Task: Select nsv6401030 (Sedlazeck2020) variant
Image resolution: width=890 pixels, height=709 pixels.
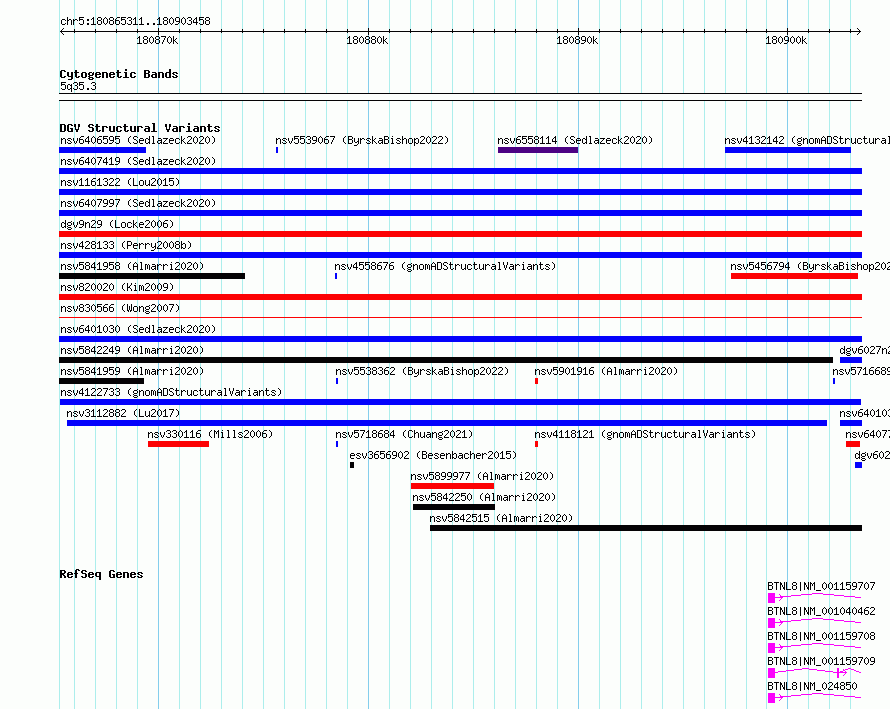Action: pyautogui.click(x=138, y=329)
